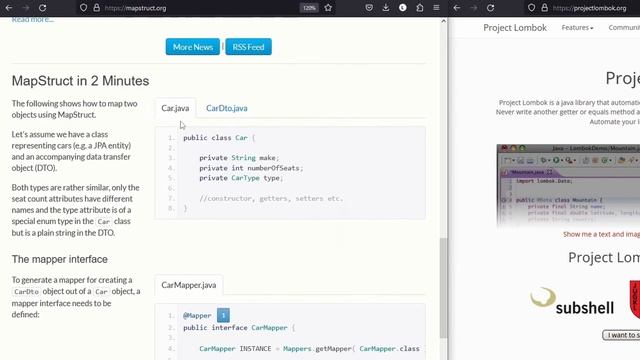Click the back arrow in the Lombok browser
The image size is (640, 360).
click(x=457, y=8)
